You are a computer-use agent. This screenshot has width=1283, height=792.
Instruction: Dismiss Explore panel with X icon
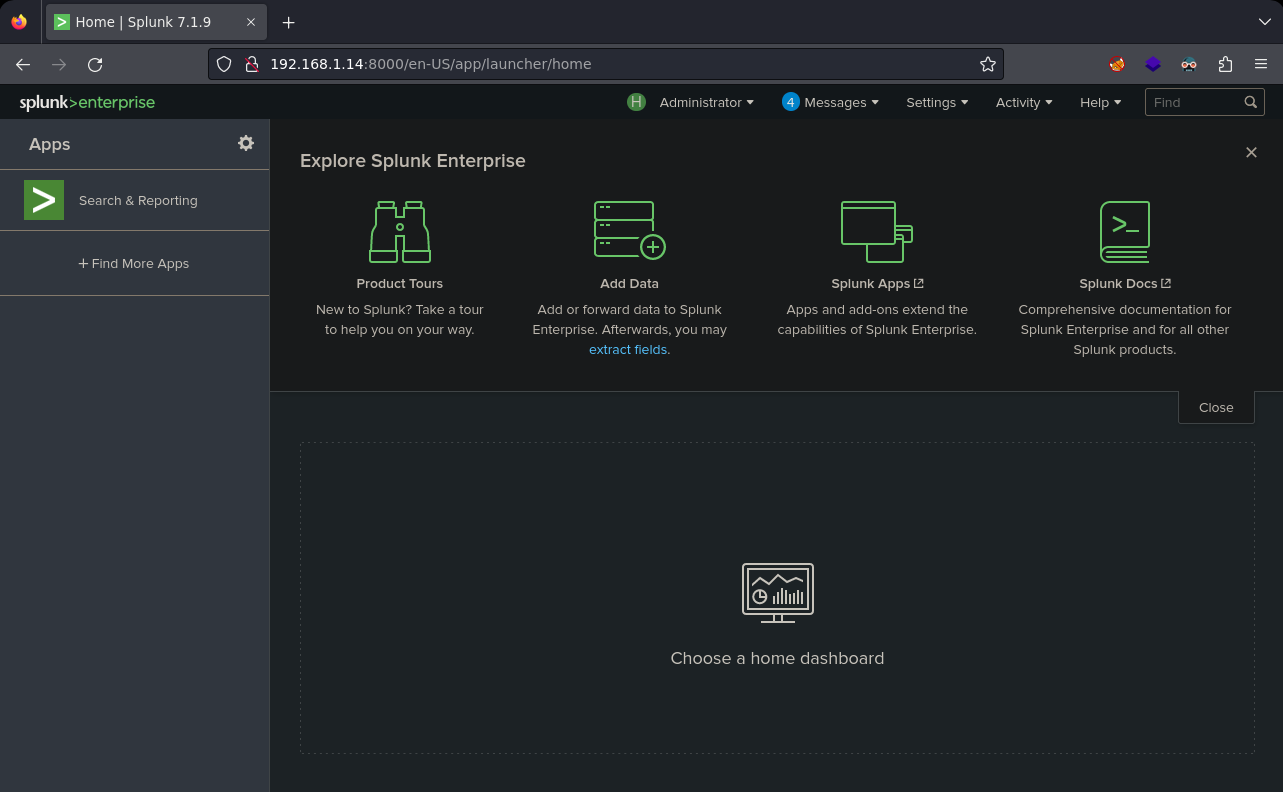pos(1251,152)
